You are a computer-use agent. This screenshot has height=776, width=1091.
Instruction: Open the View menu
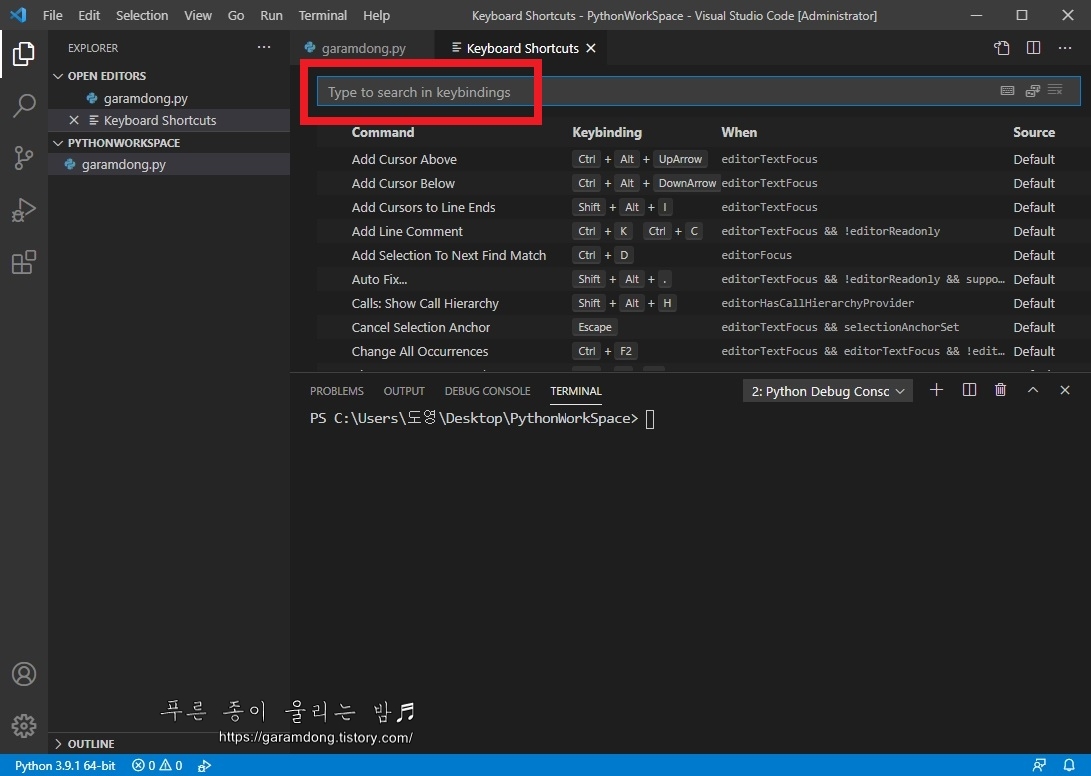(x=198, y=15)
